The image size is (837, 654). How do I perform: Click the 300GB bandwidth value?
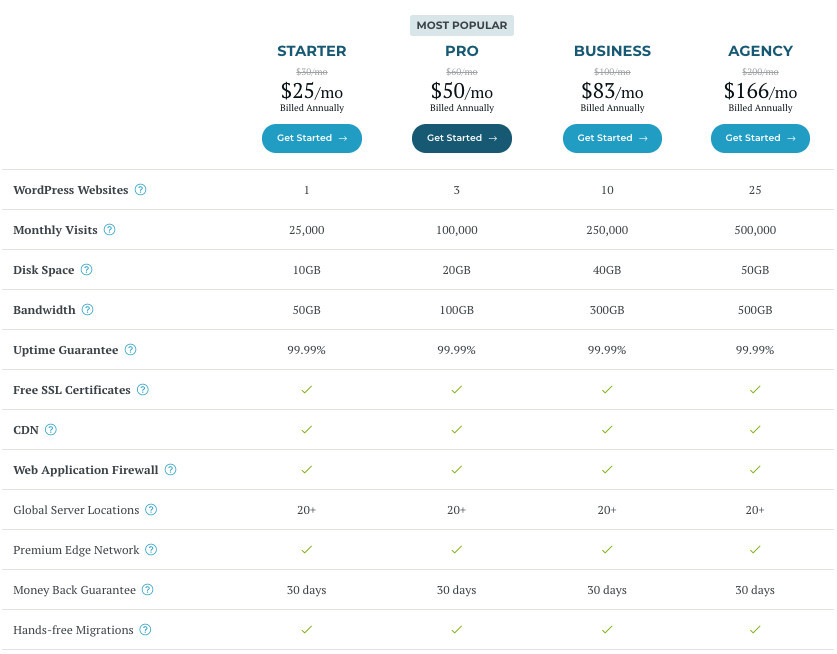(x=607, y=310)
